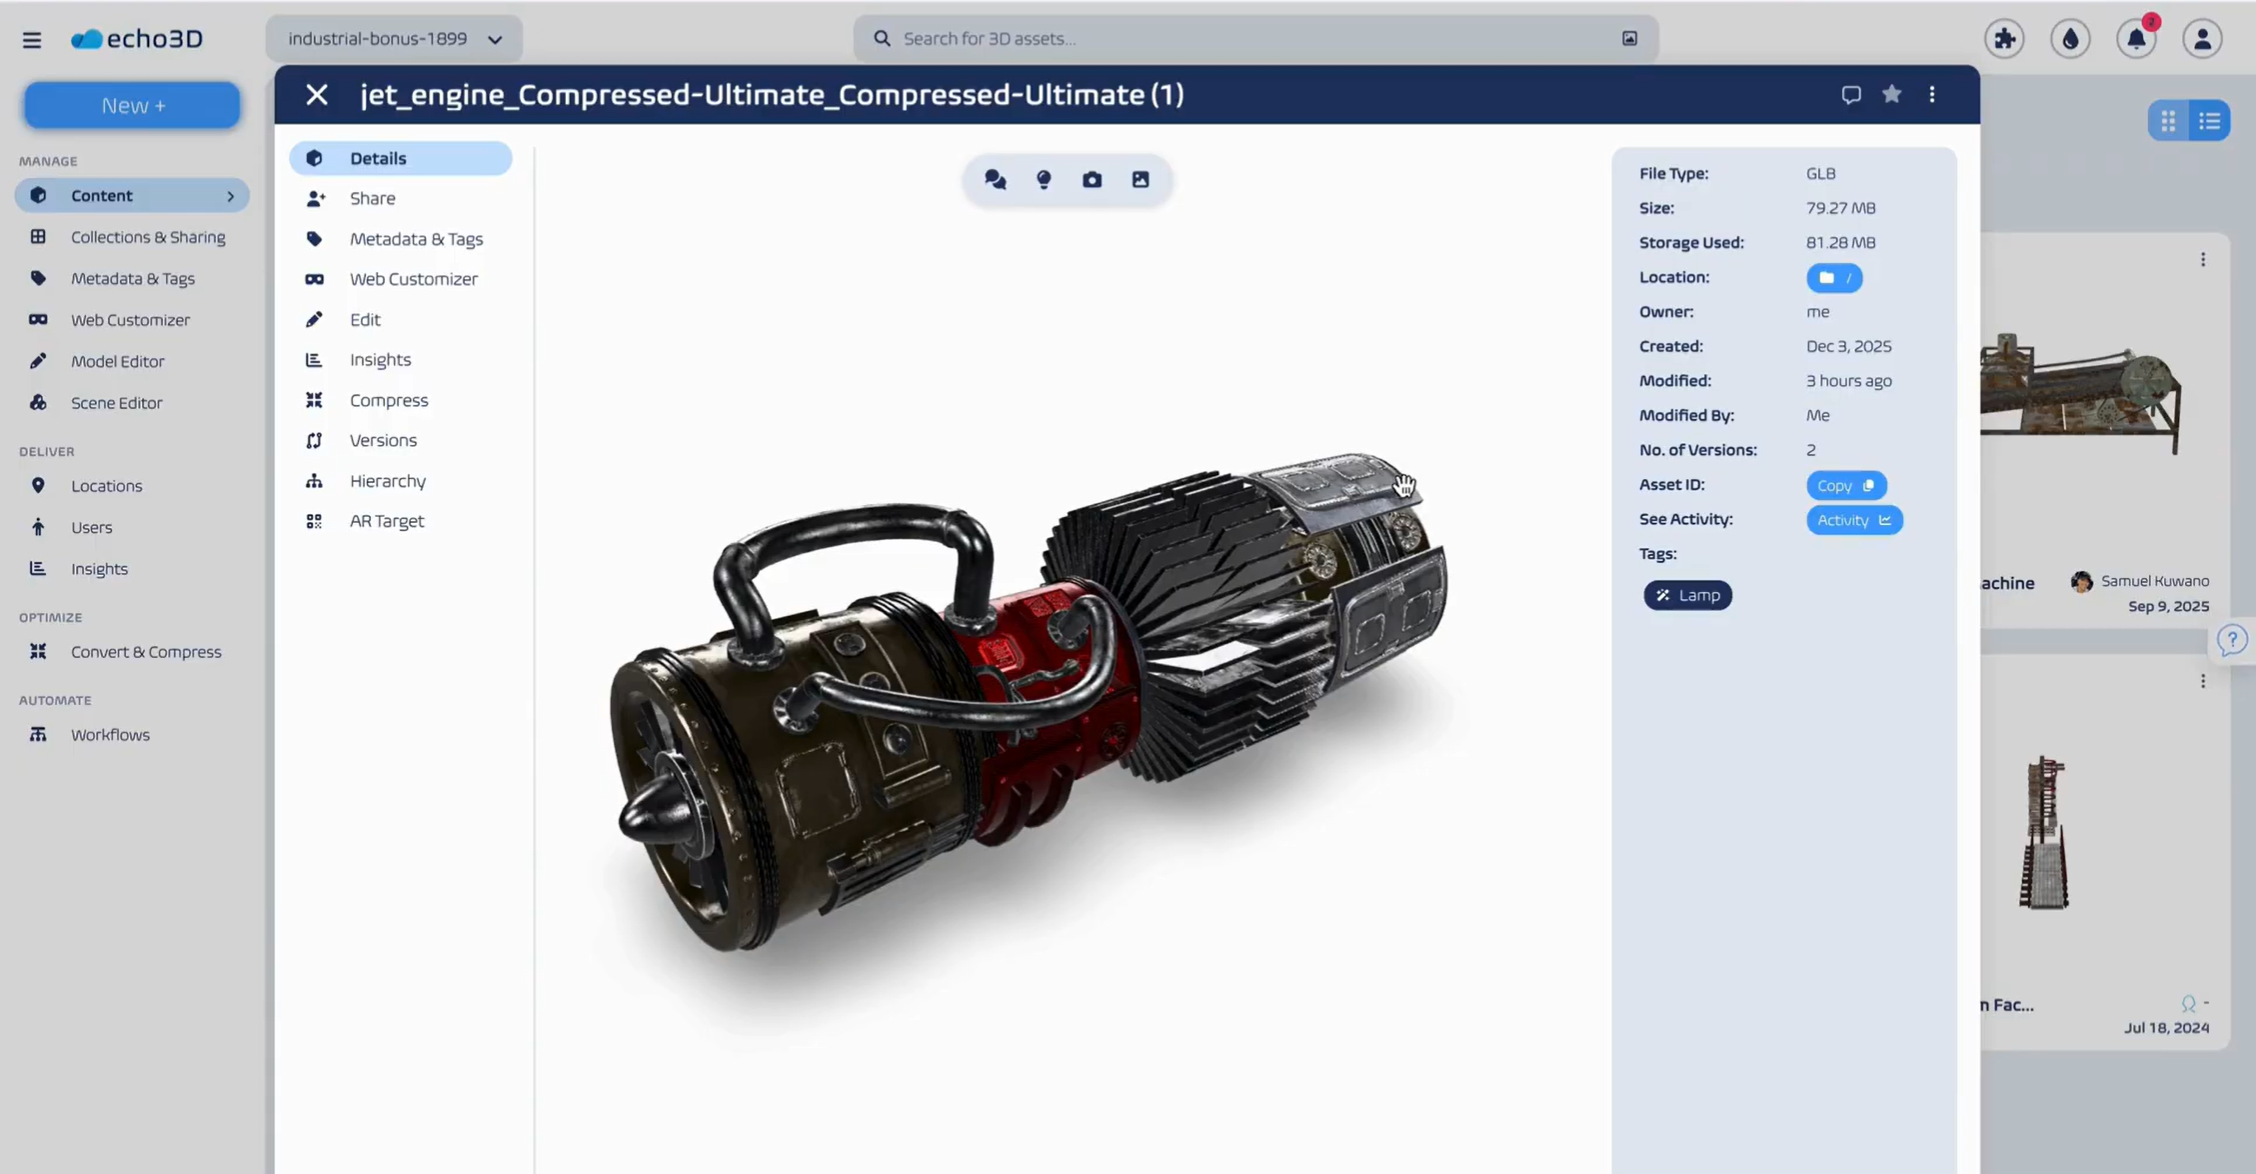Switch asset gallery to list view
2256x1174 pixels.
pyautogui.click(x=2210, y=120)
